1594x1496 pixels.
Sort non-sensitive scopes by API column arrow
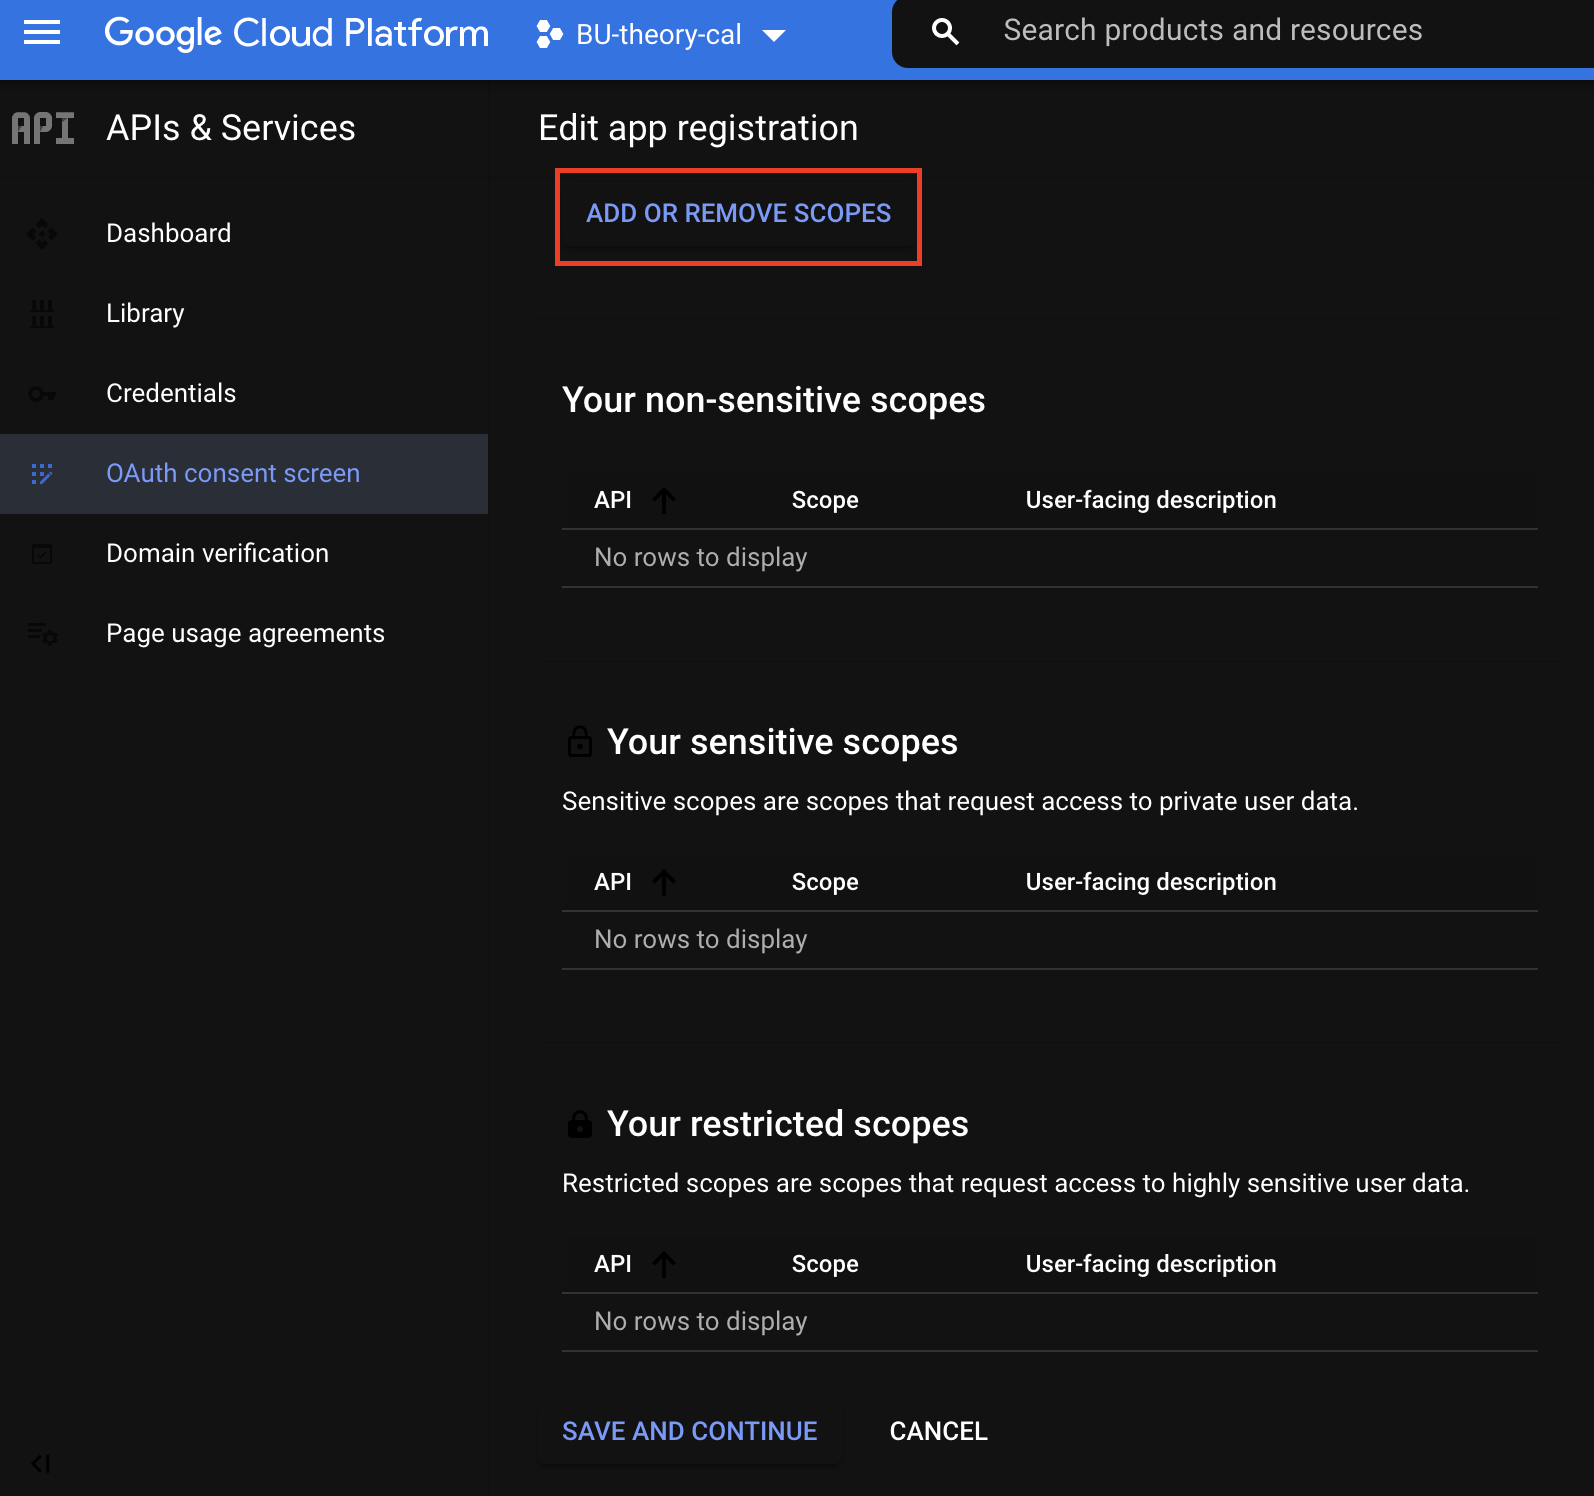pos(664,500)
